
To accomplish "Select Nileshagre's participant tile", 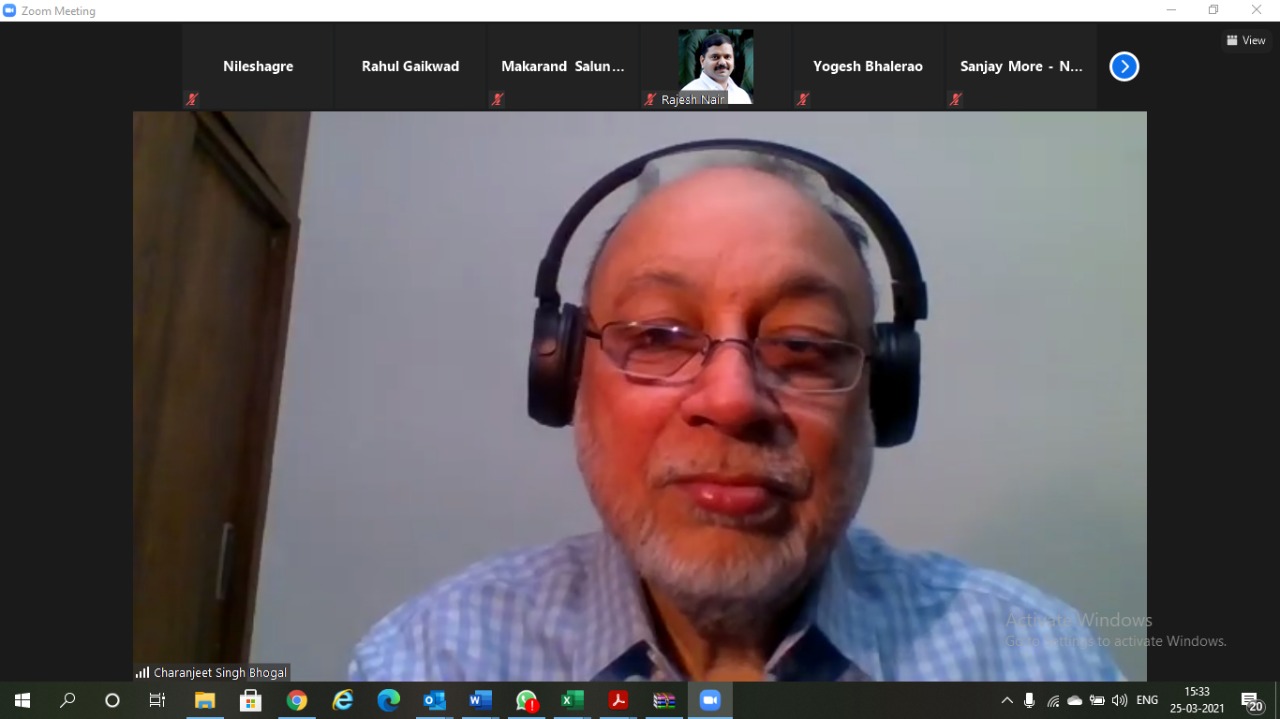I will click(x=258, y=67).
